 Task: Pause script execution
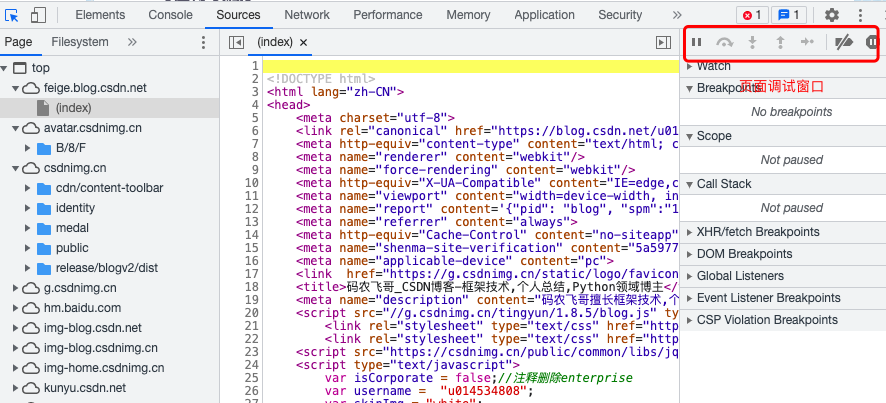pos(697,42)
